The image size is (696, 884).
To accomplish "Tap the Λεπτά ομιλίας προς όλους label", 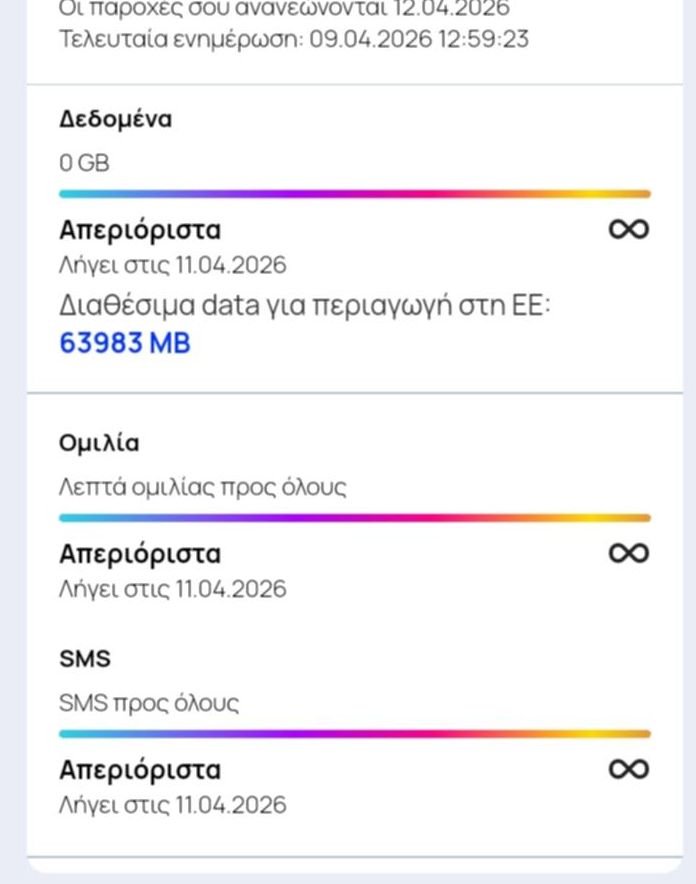I will [x=203, y=488].
